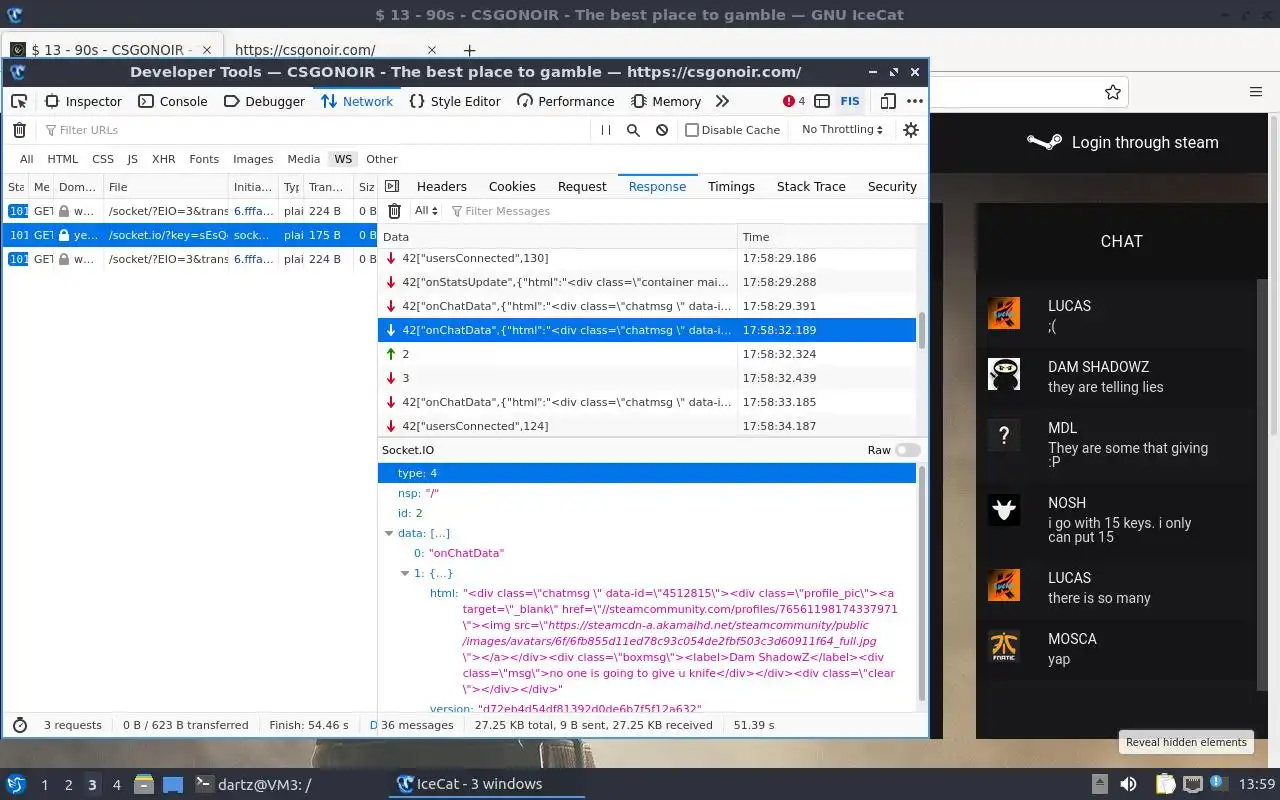The height and width of the screenshot is (800, 1280).
Task: Select message 42["usersConnected",130]
Action: coord(647,258)
